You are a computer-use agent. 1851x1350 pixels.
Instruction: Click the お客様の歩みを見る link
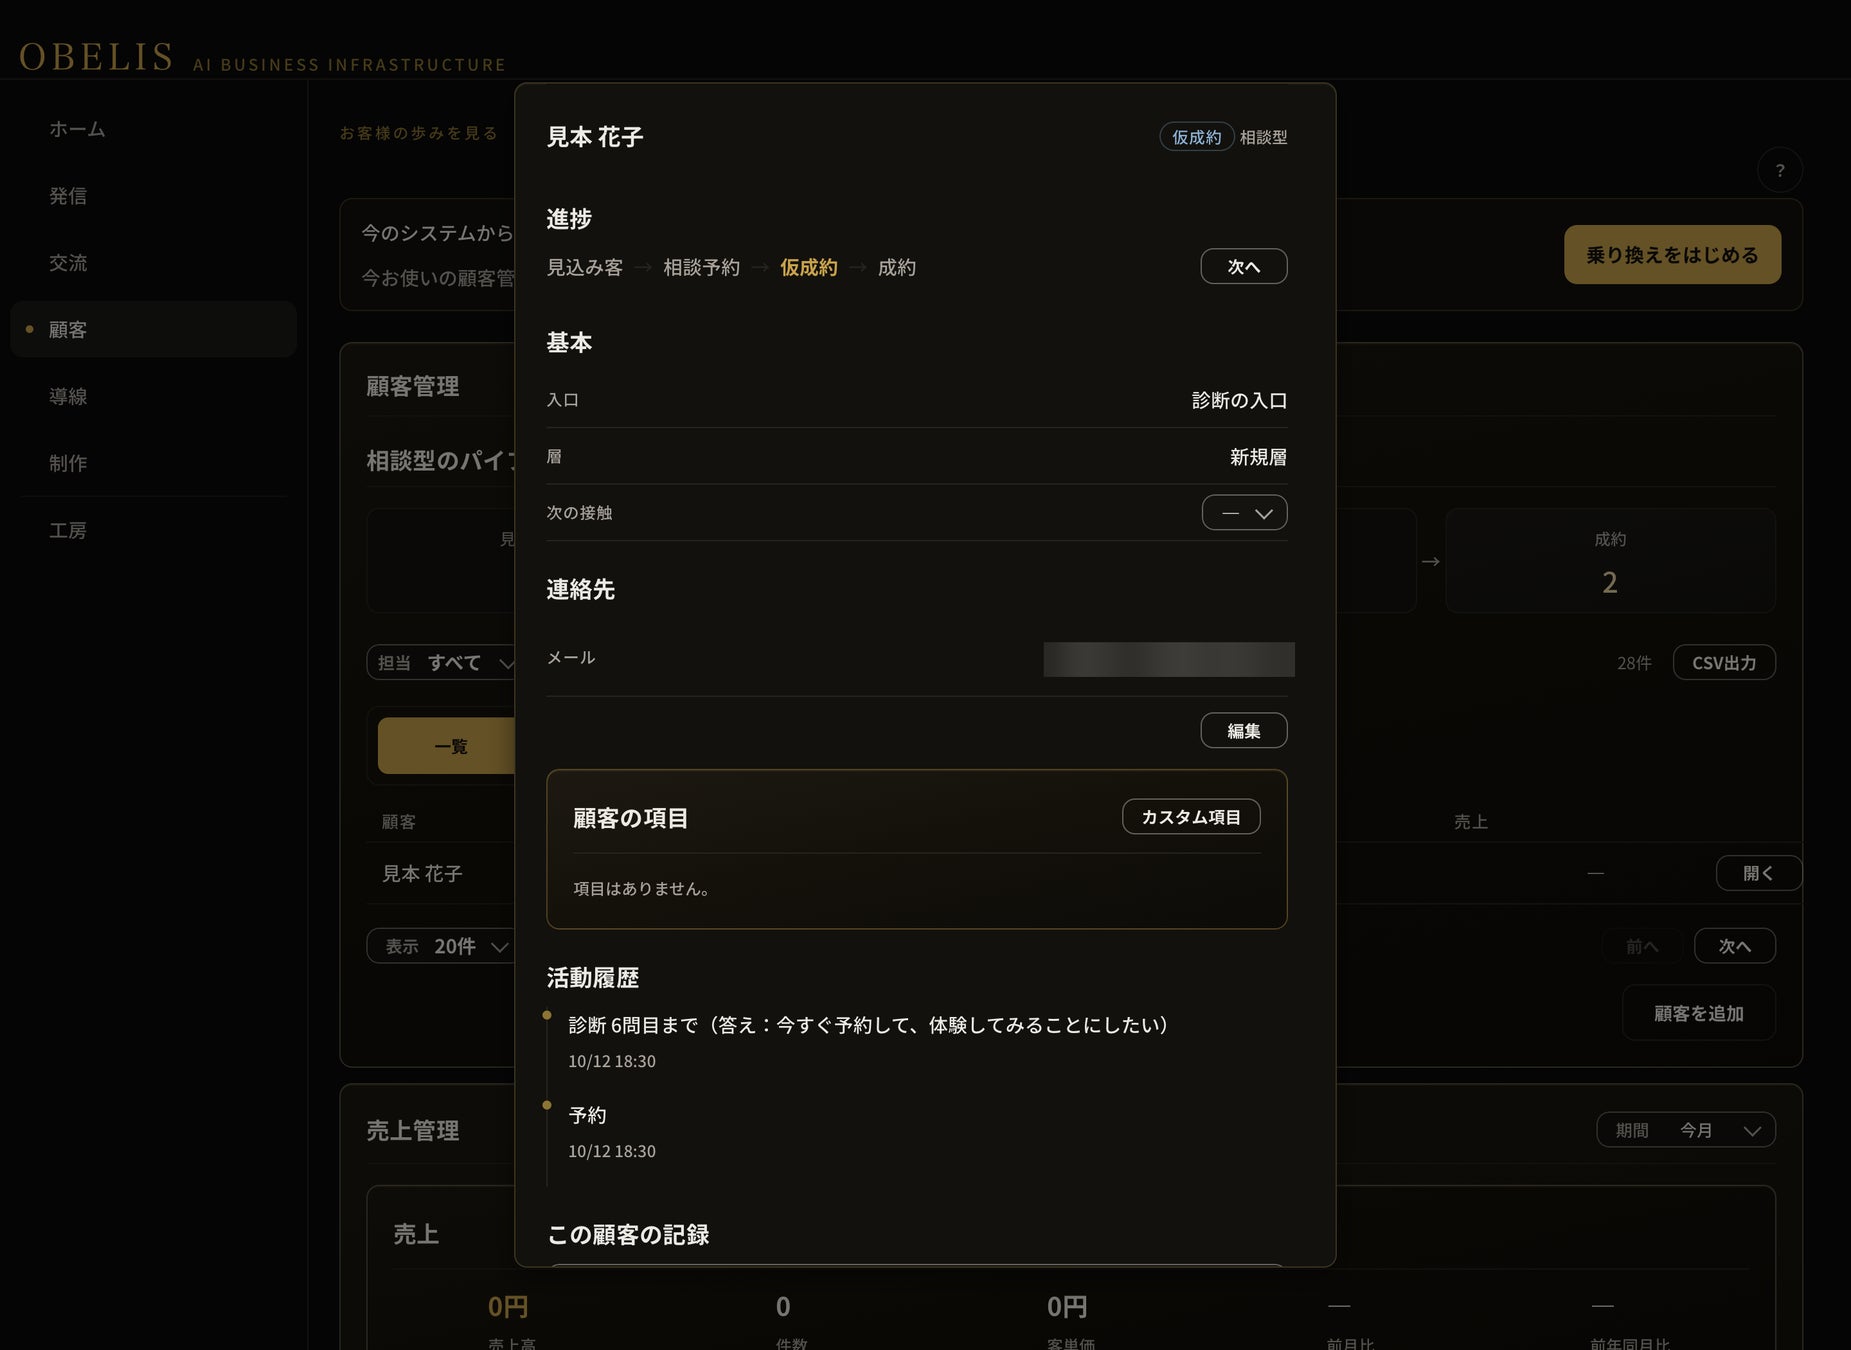pos(418,133)
